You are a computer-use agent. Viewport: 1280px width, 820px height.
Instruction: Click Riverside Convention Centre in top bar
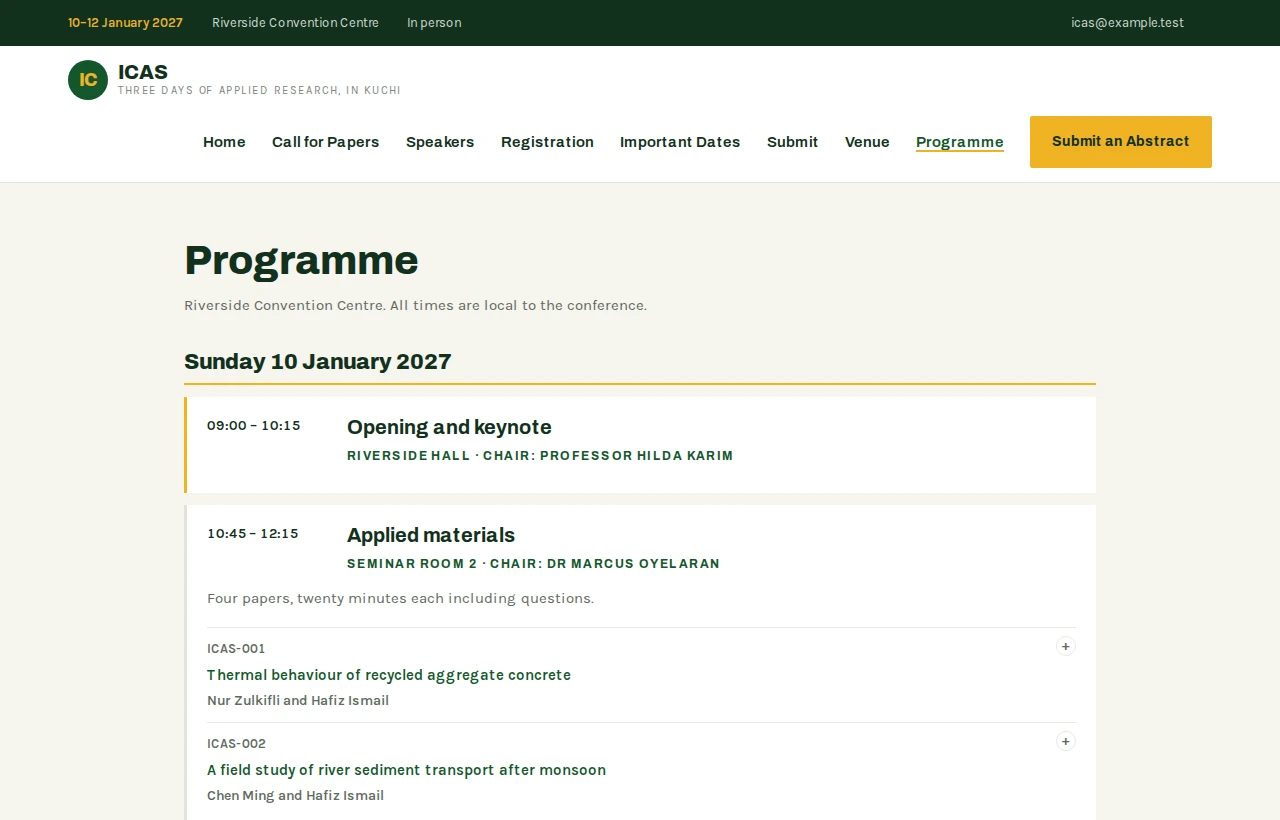click(x=295, y=23)
